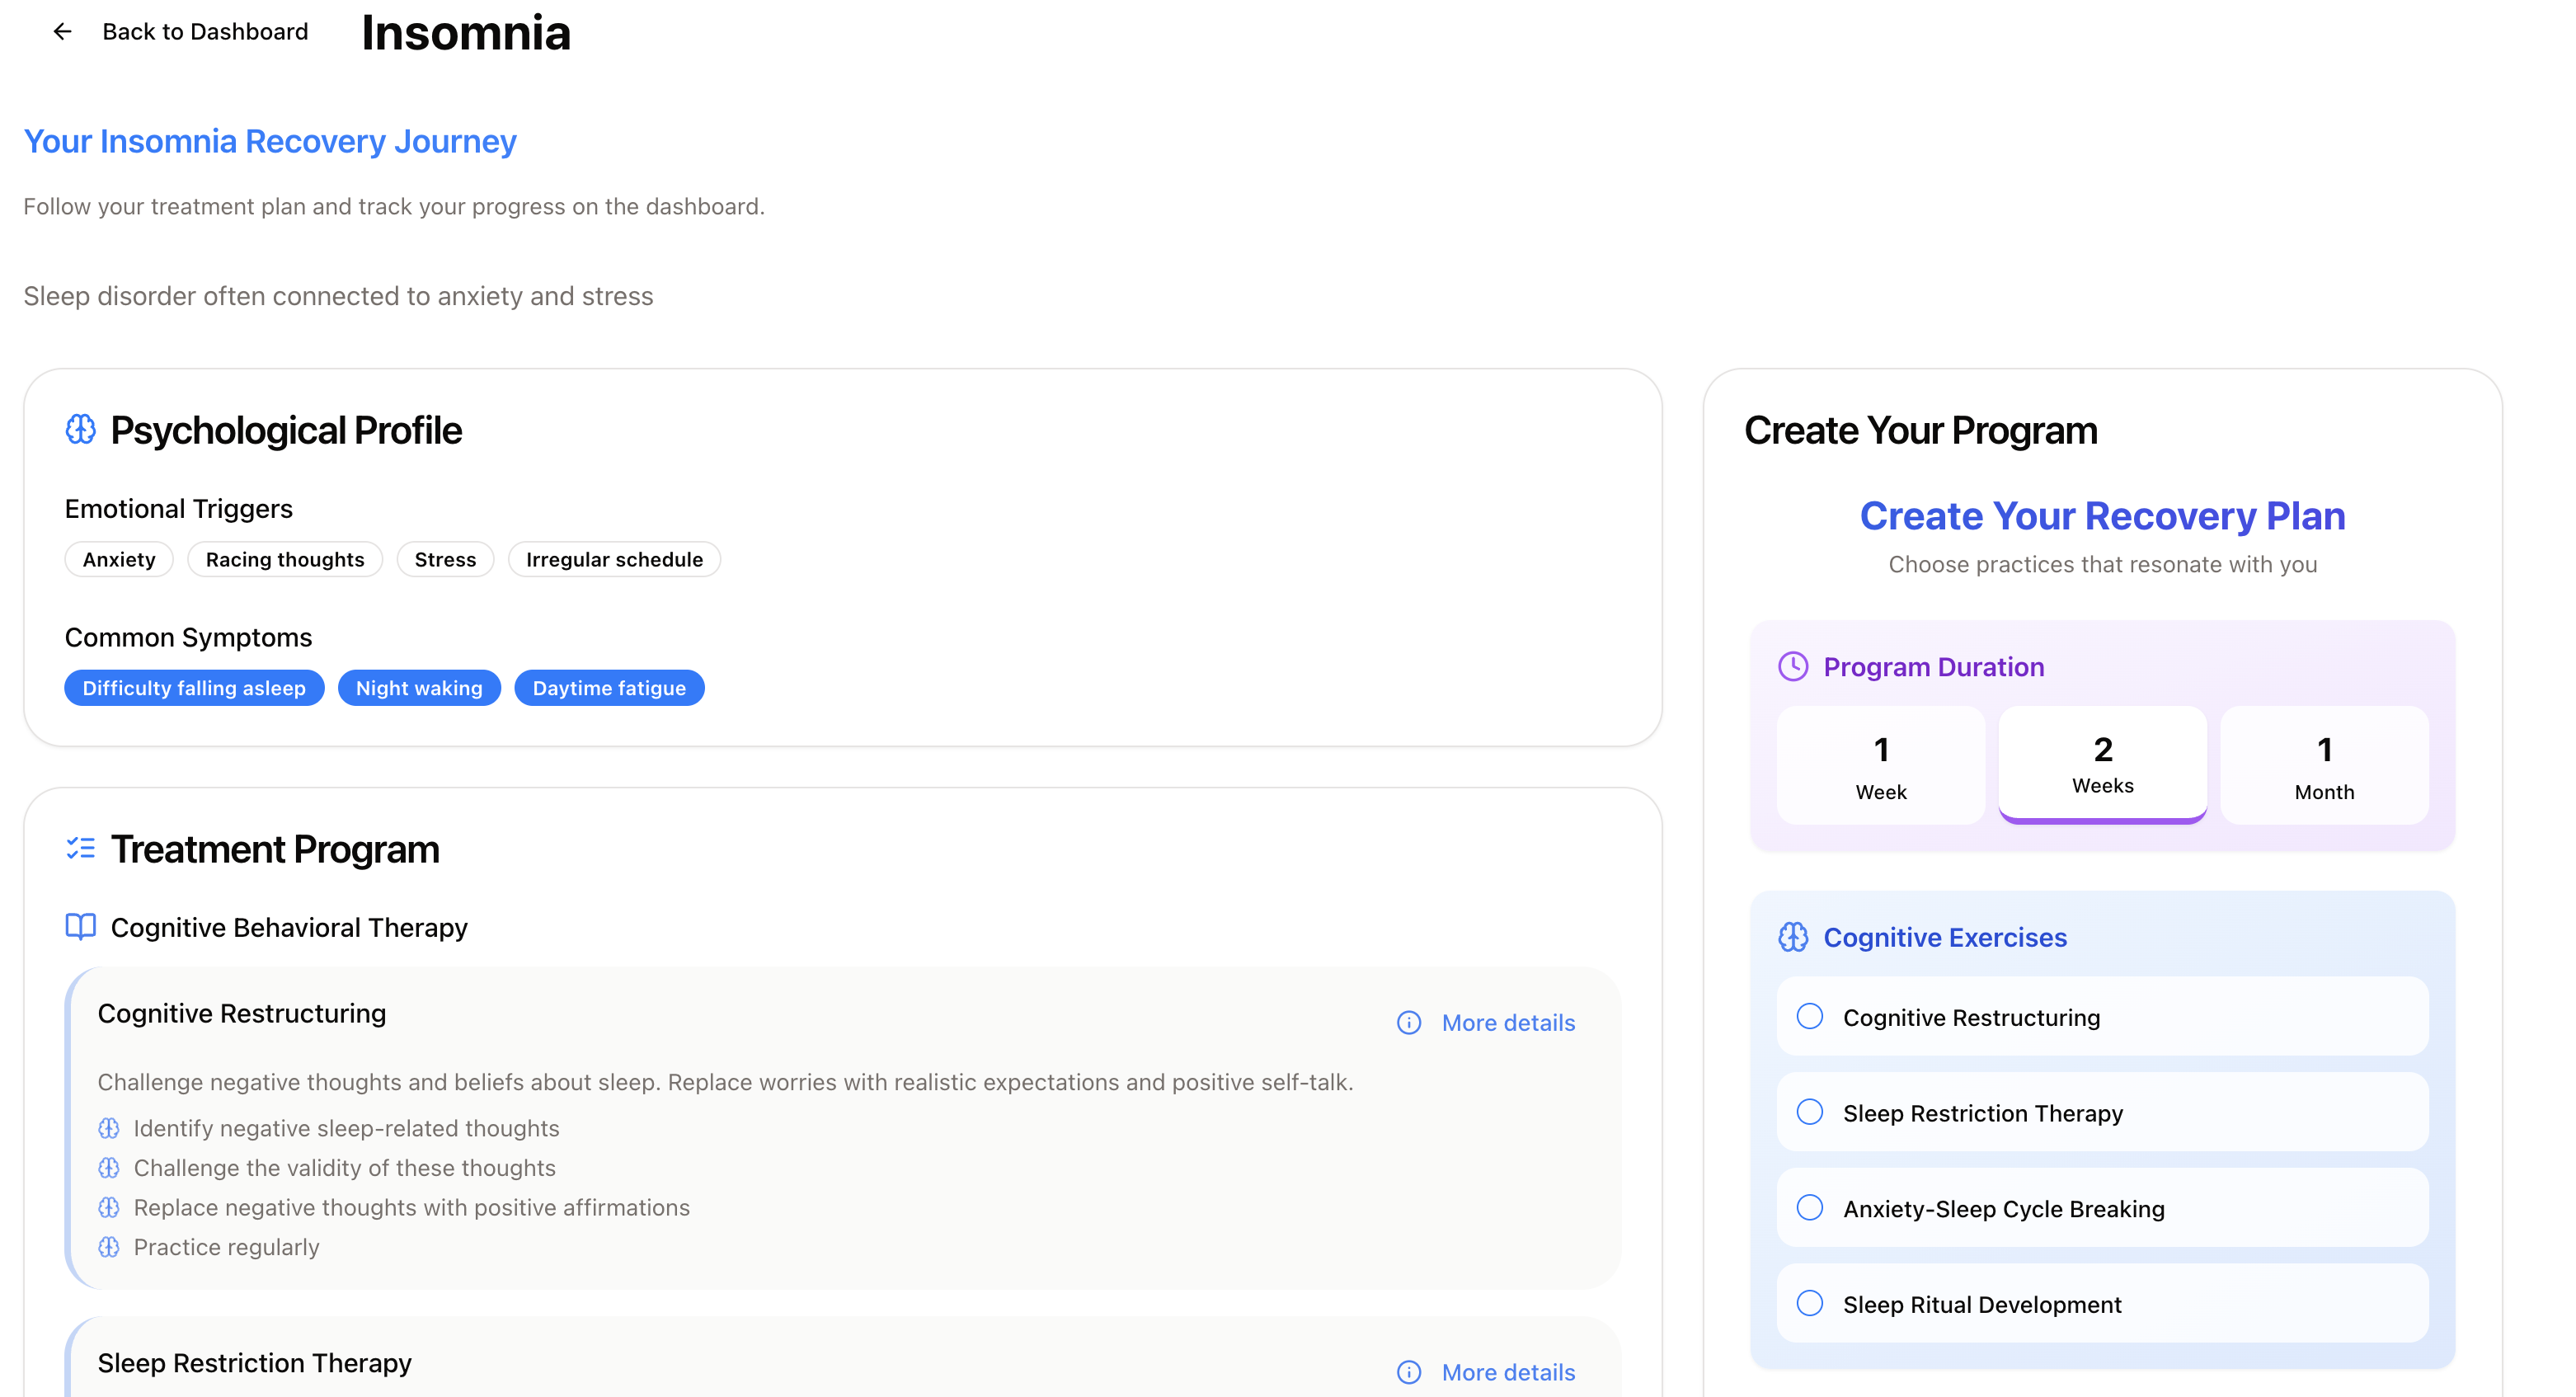
Task: Click checklist icon beside Treatment Program
Action: (x=81, y=849)
